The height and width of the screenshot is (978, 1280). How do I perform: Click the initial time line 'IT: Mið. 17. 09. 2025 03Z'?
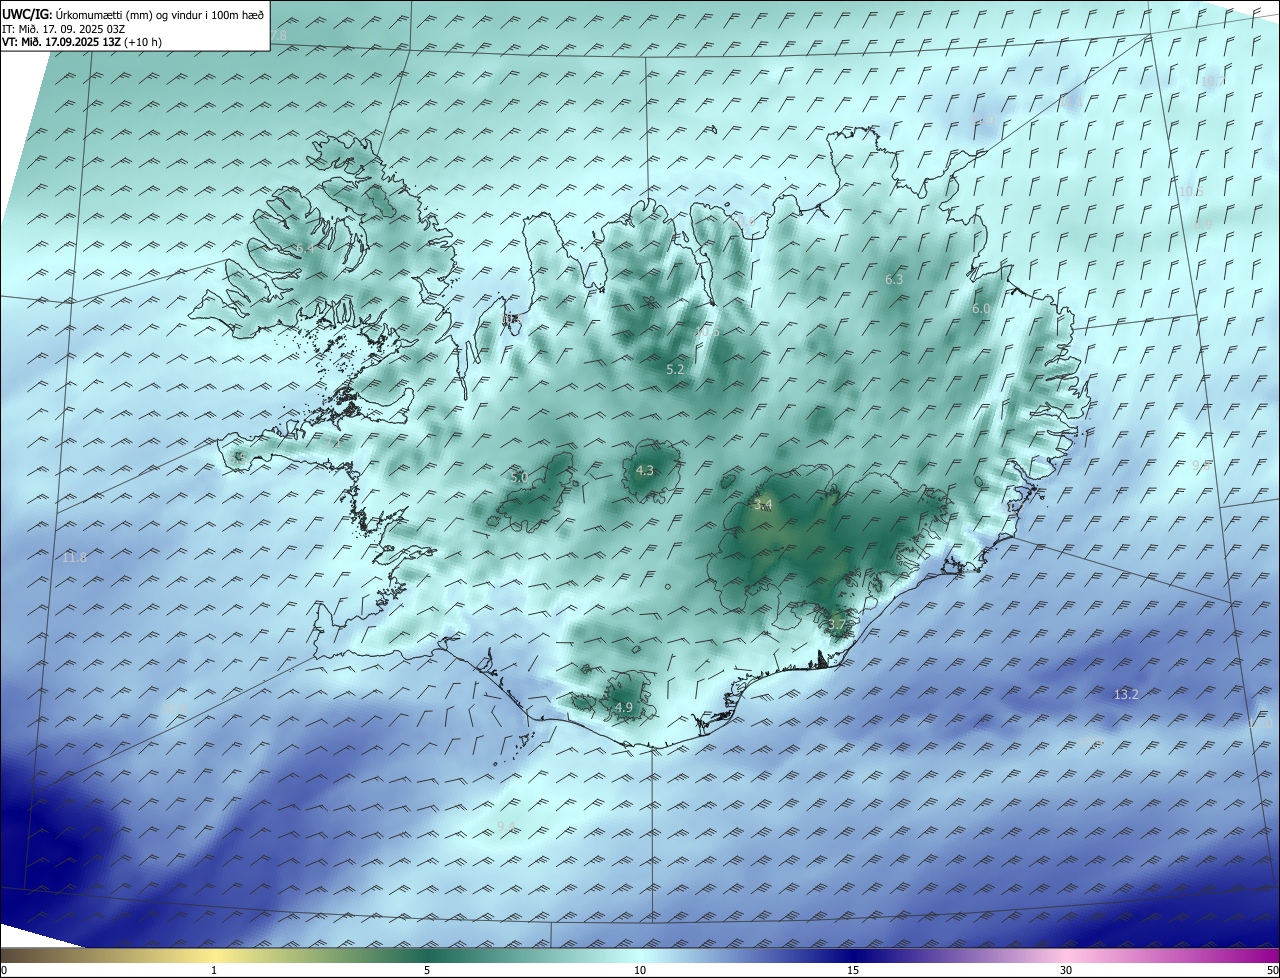click(x=63, y=29)
